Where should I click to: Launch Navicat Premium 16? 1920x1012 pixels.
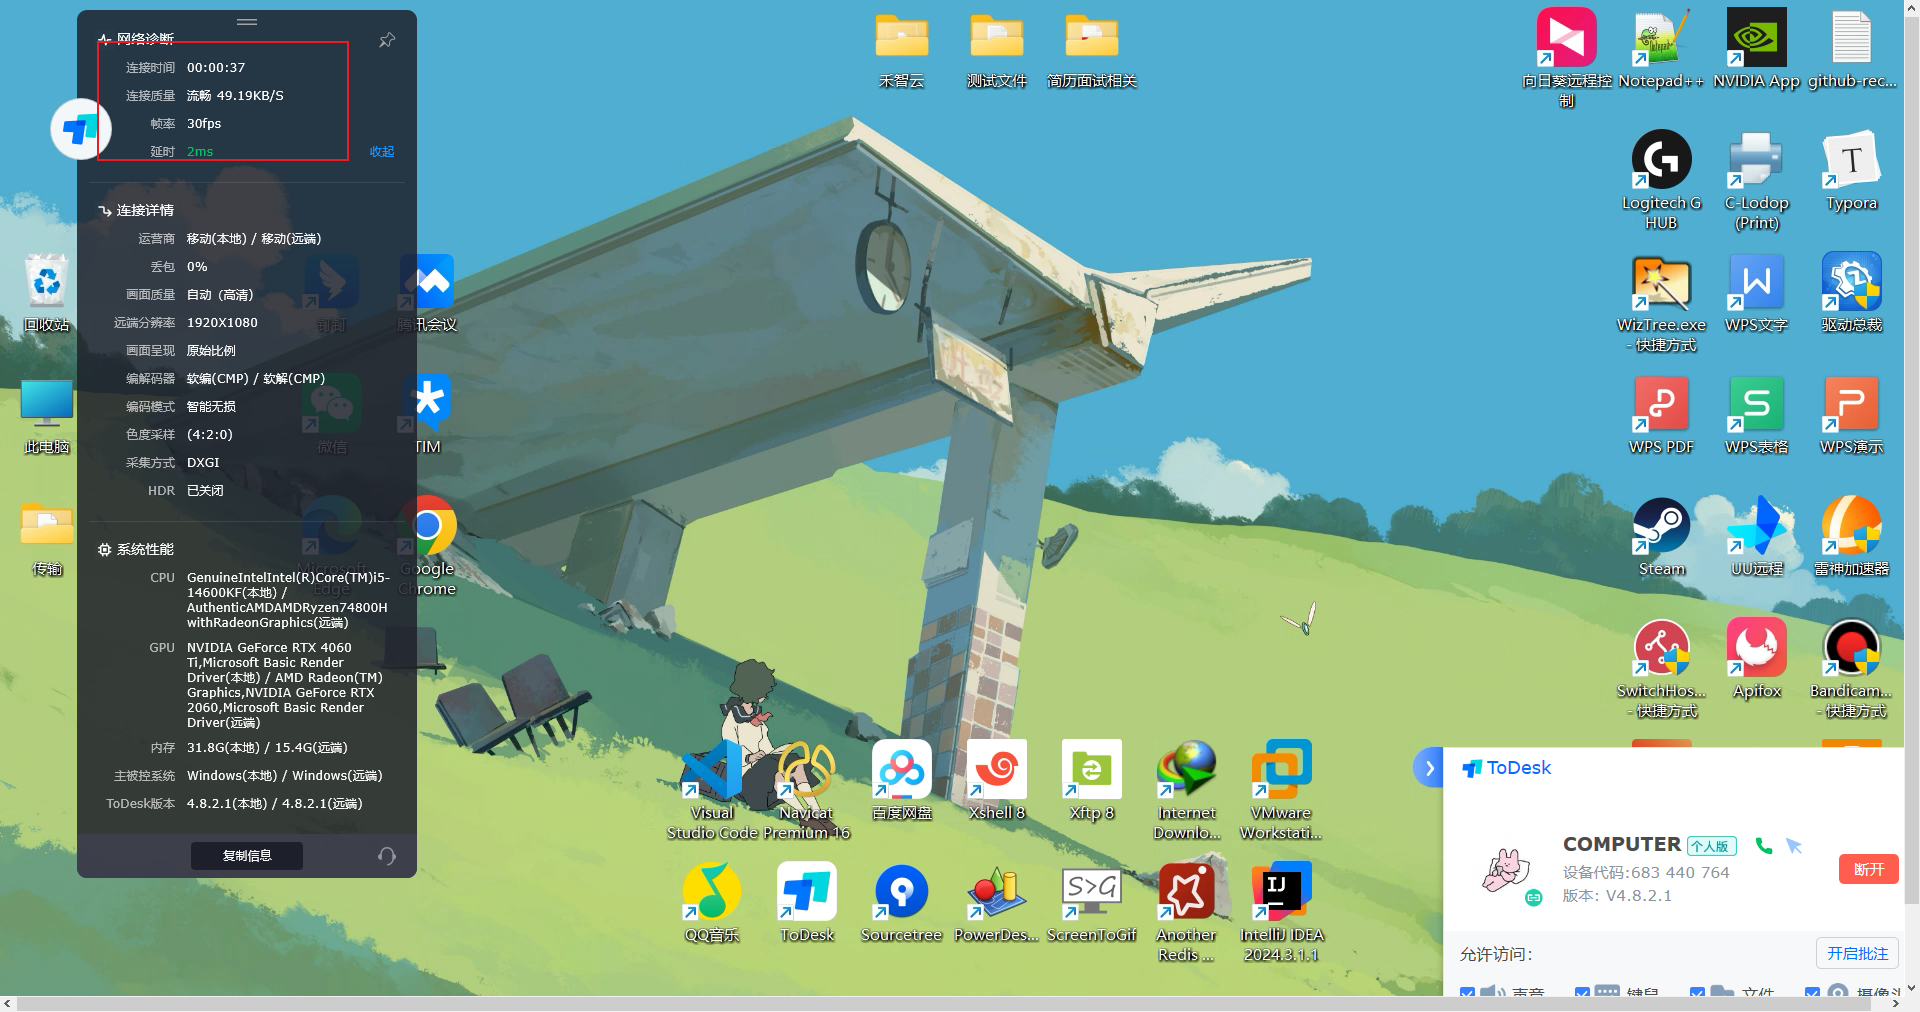[x=806, y=790]
